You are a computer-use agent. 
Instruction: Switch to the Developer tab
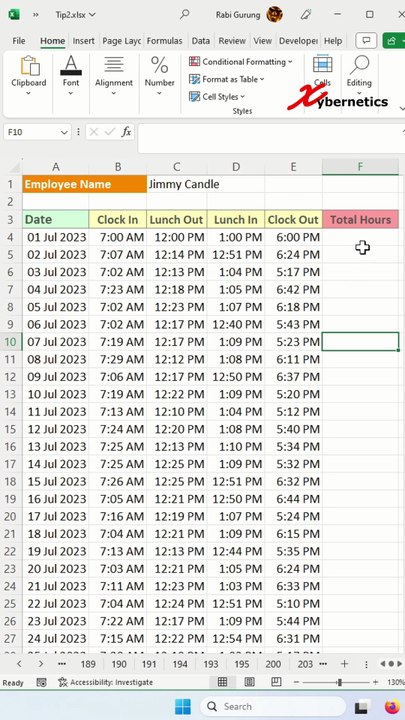298,41
